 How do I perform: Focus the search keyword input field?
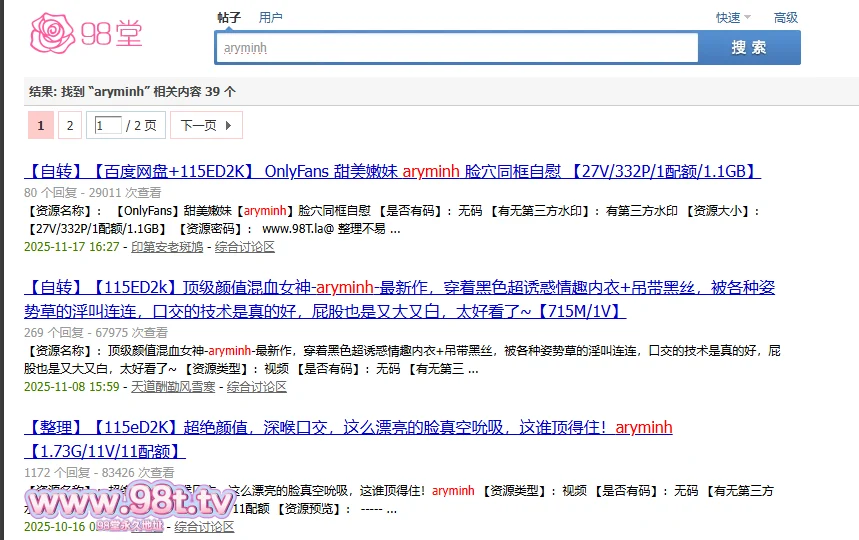pyautogui.click(x=456, y=48)
